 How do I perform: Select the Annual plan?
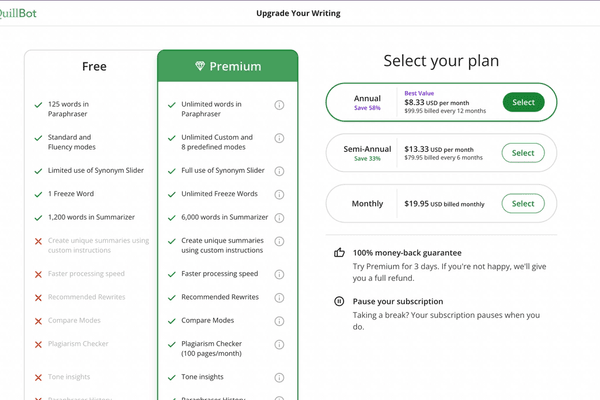coord(523,102)
